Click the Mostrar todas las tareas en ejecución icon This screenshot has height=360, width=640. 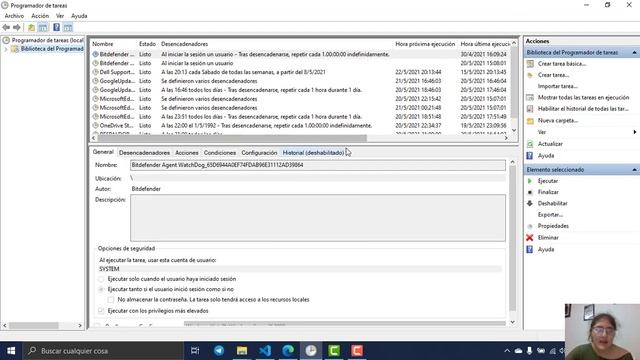(530, 98)
